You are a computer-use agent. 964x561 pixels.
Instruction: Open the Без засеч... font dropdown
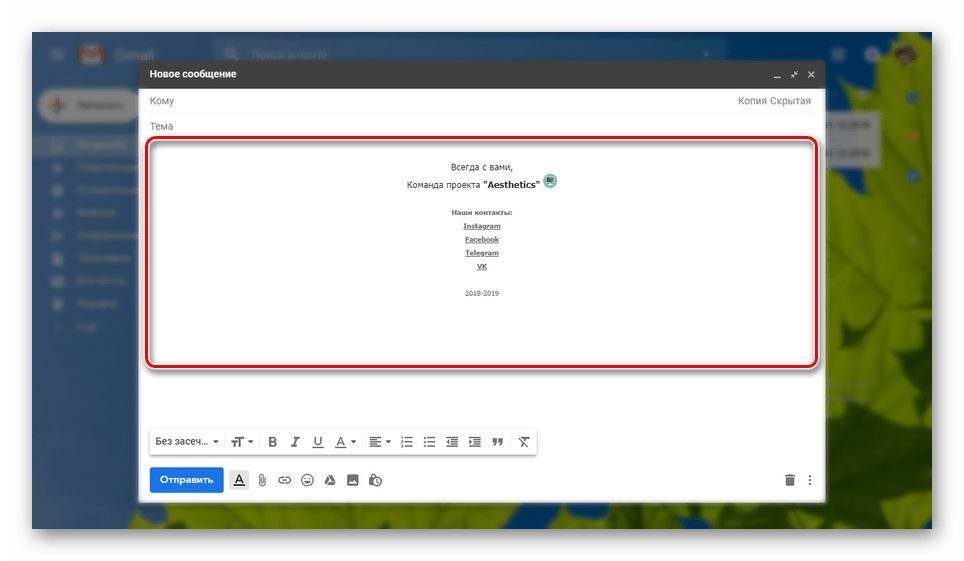186,442
